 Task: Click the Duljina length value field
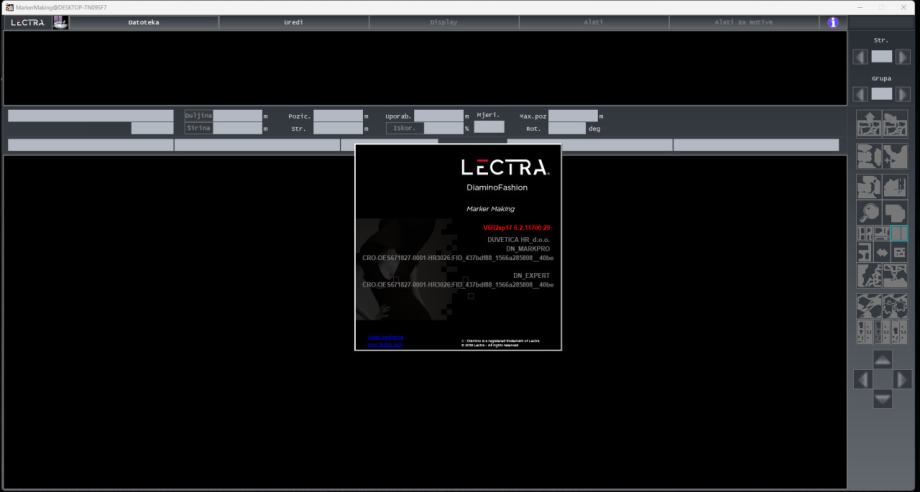pos(238,116)
